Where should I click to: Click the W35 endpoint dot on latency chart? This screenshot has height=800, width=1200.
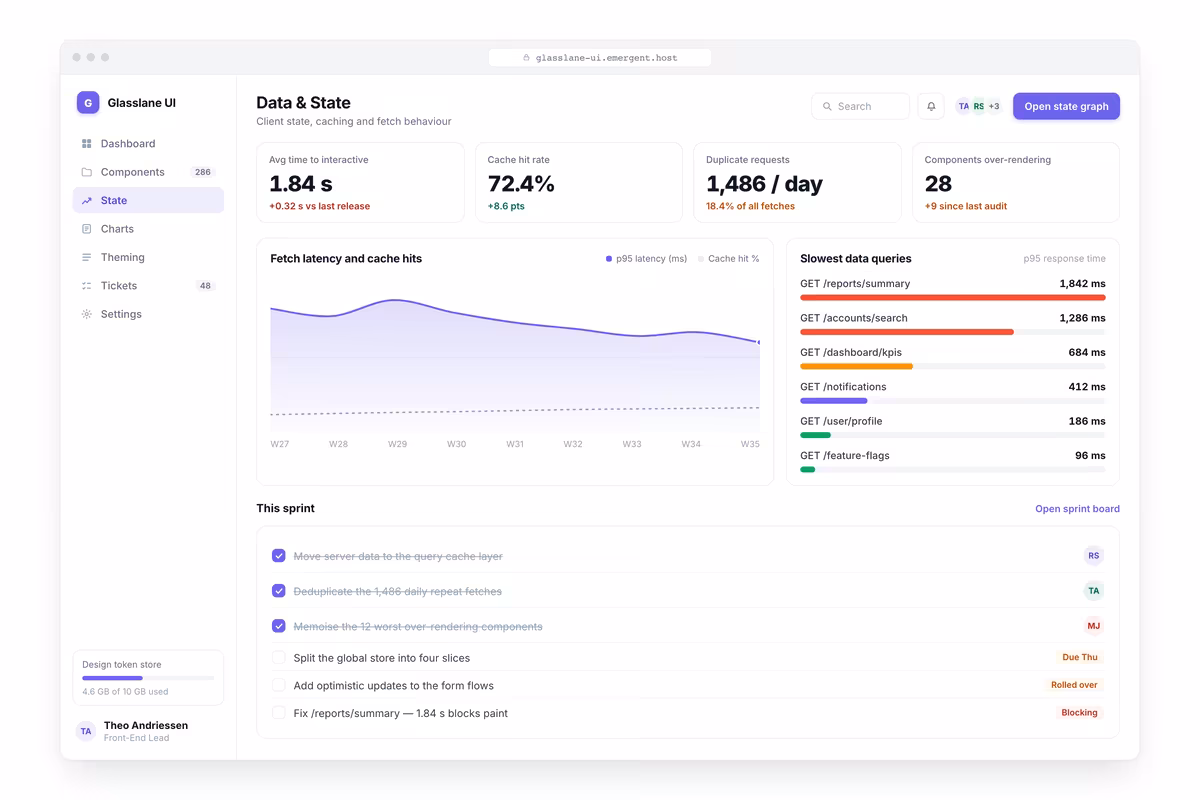click(759, 342)
